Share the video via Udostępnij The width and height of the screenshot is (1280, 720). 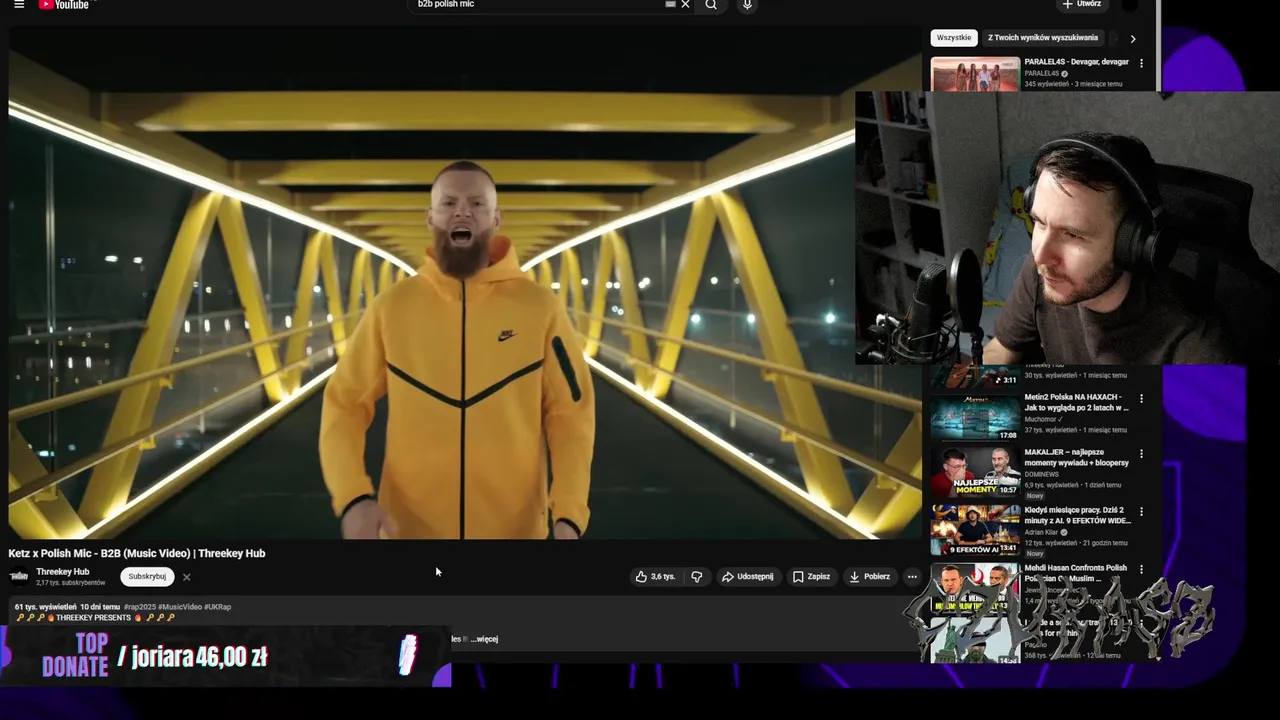point(748,577)
